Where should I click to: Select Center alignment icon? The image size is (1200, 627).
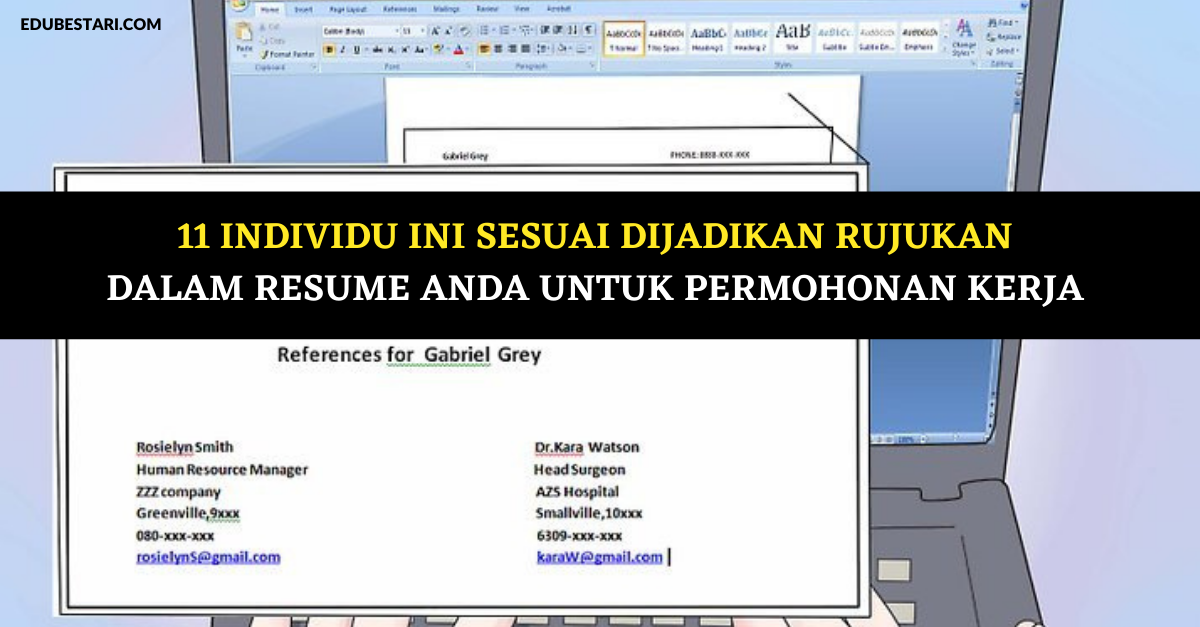498,49
